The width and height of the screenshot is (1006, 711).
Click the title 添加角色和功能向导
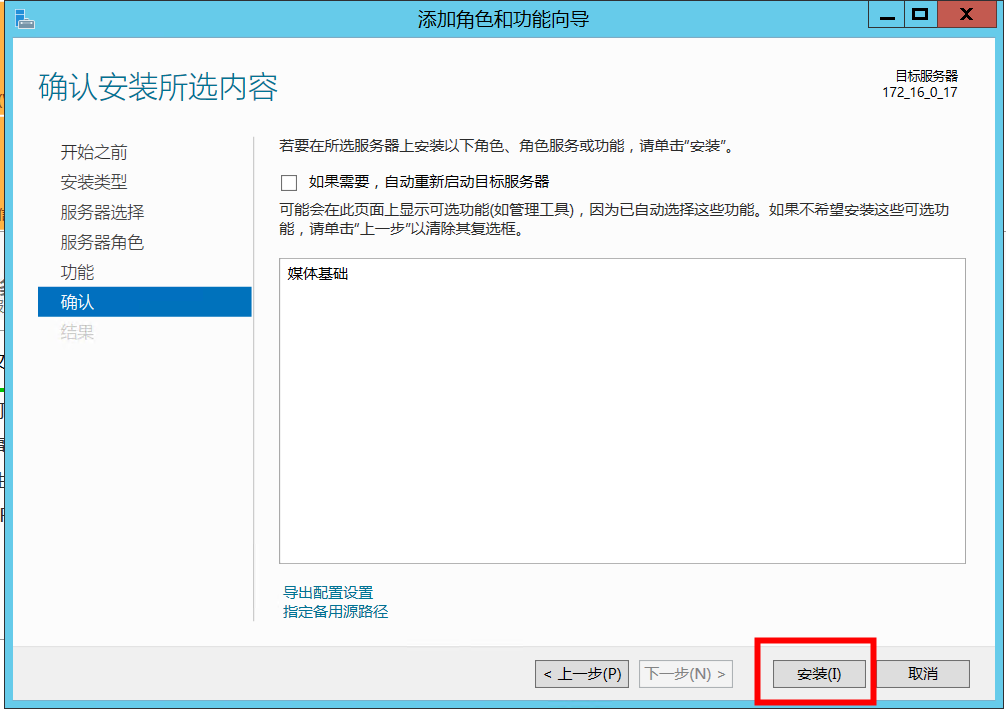[503, 19]
